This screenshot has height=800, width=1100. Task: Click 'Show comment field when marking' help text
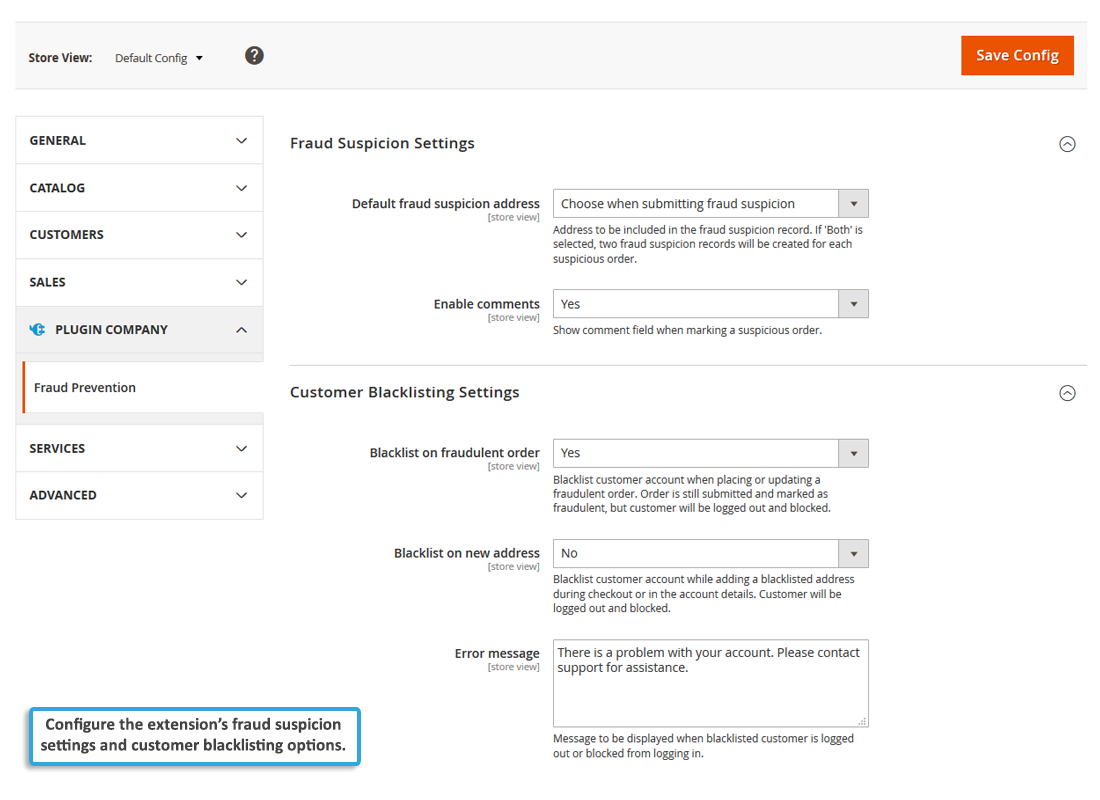click(x=687, y=331)
